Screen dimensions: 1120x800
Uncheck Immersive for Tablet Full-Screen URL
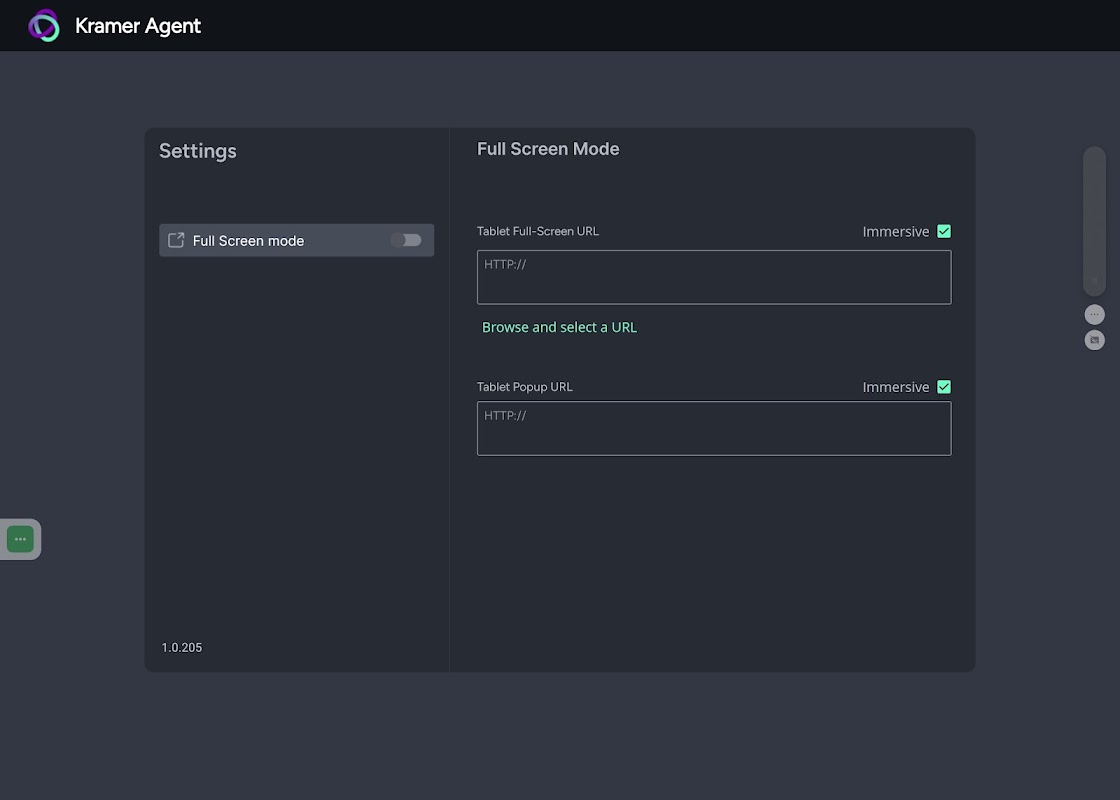(944, 231)
